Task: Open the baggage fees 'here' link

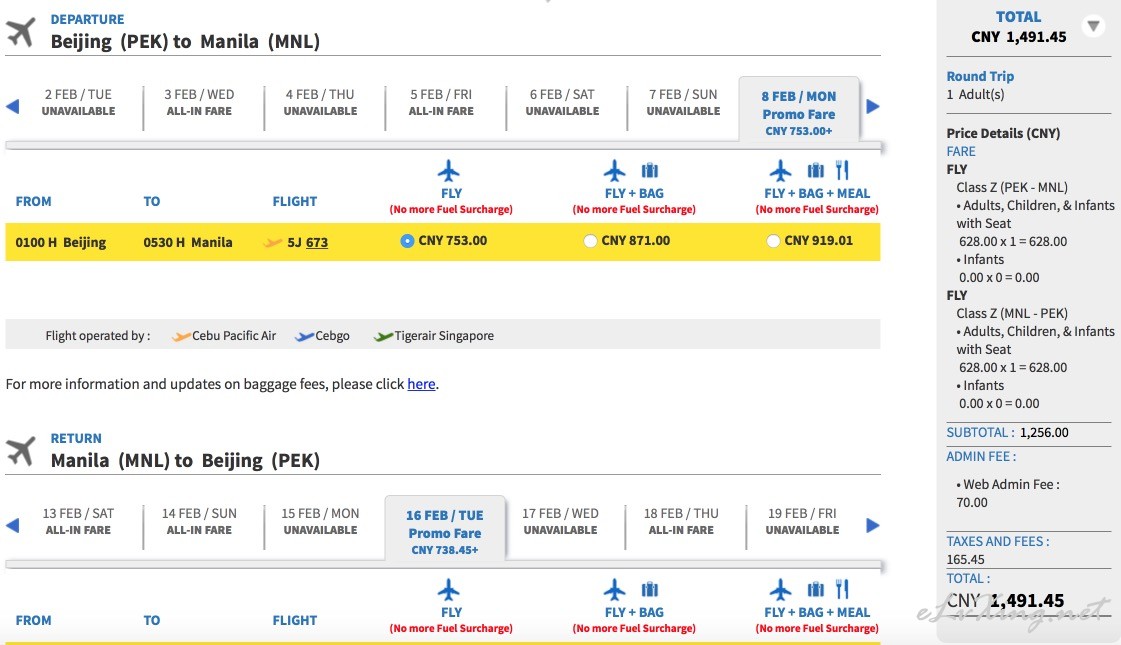Action: (x=421, y=384)
